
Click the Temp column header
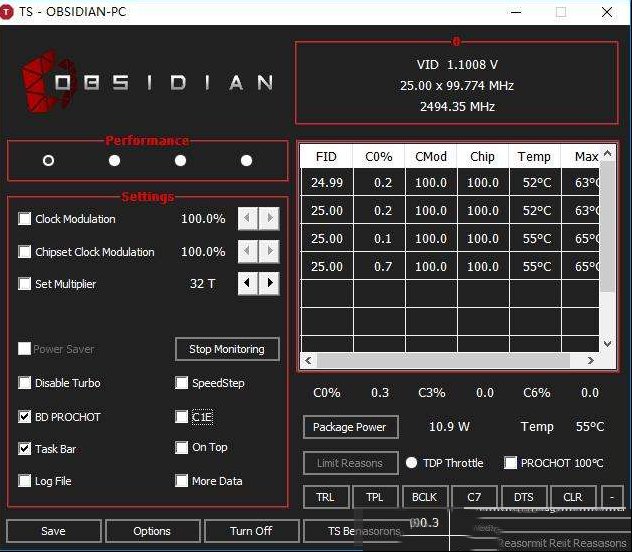click(x=534, y=156)
